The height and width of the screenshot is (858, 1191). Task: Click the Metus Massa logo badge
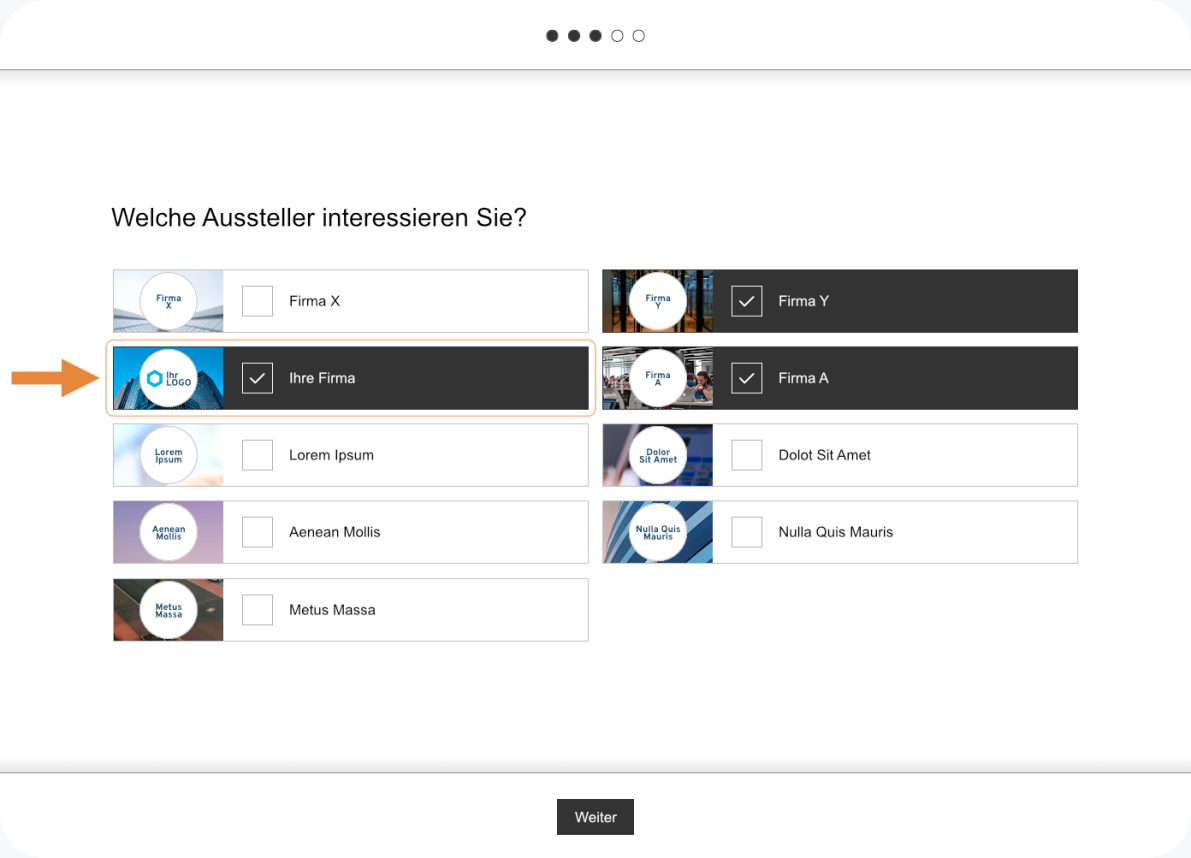[168, 610]
